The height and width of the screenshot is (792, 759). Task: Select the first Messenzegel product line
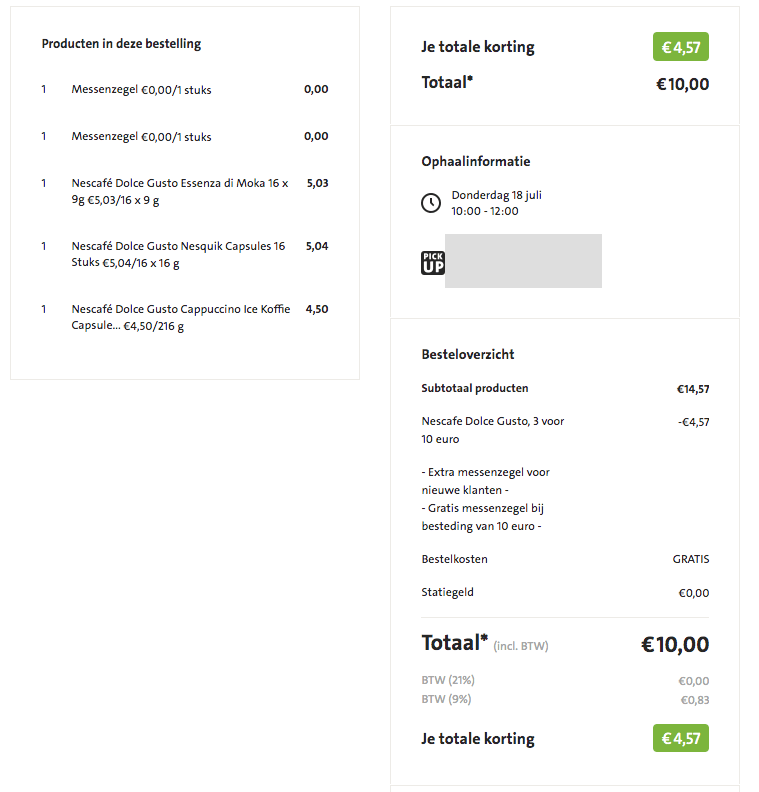pyautogui.click(x=185, y=89)
